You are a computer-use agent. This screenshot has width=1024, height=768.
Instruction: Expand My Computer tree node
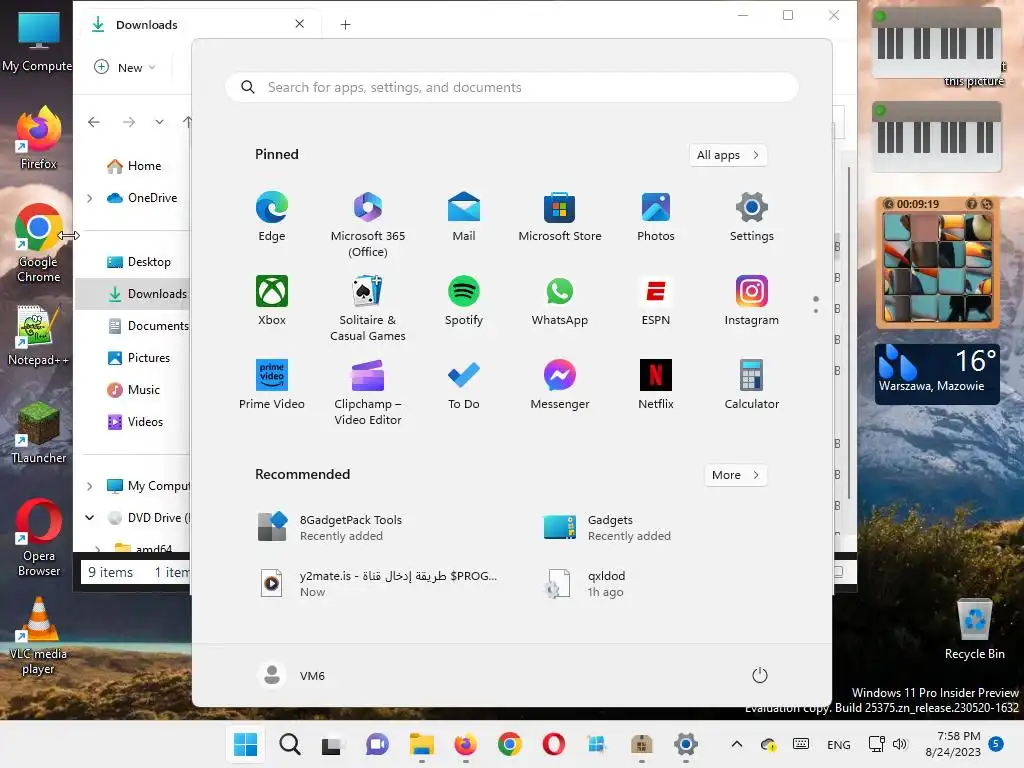click(90, 486)
